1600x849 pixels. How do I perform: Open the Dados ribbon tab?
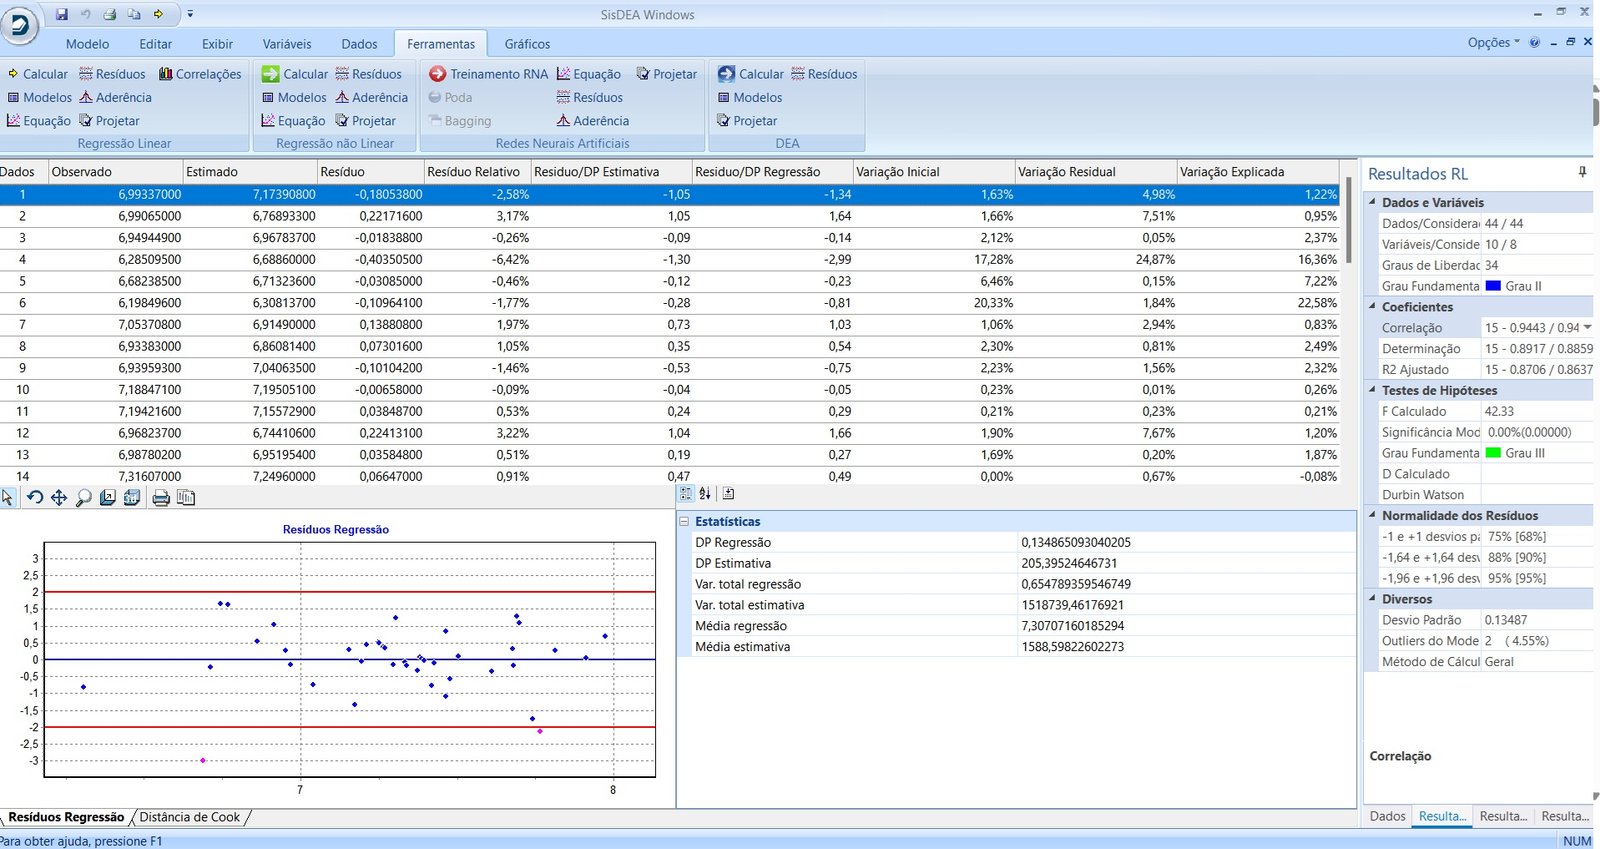coord(359,44)
